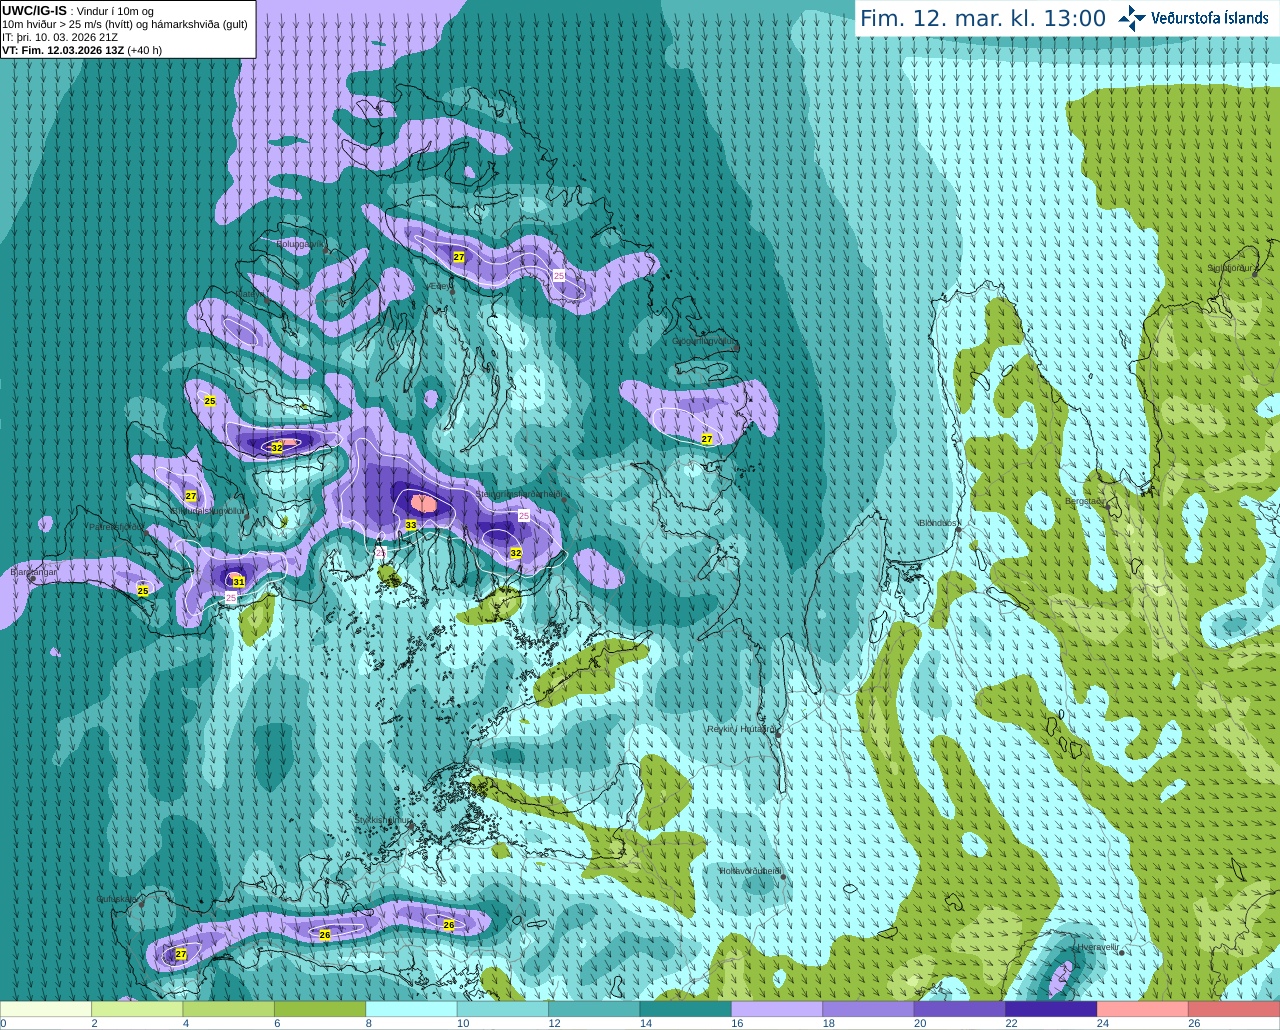1280x1030 pixels.
Task: Pick the 16–18 m/s lavender legend swatch
Action: 777,1009
